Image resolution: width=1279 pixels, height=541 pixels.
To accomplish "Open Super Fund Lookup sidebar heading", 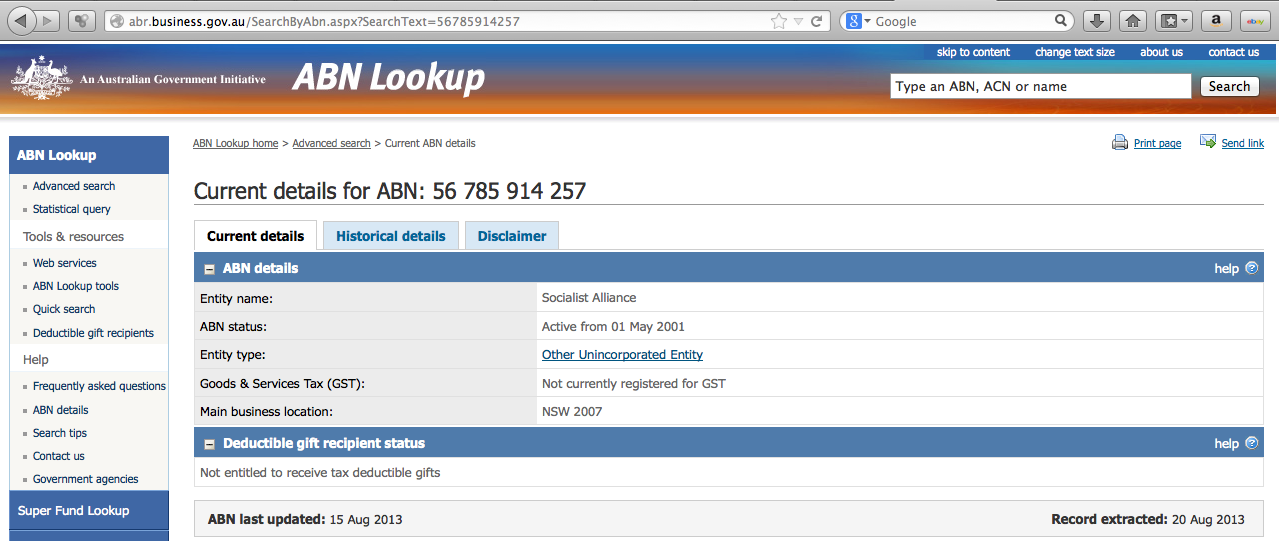I will click(x=88, y=511).
